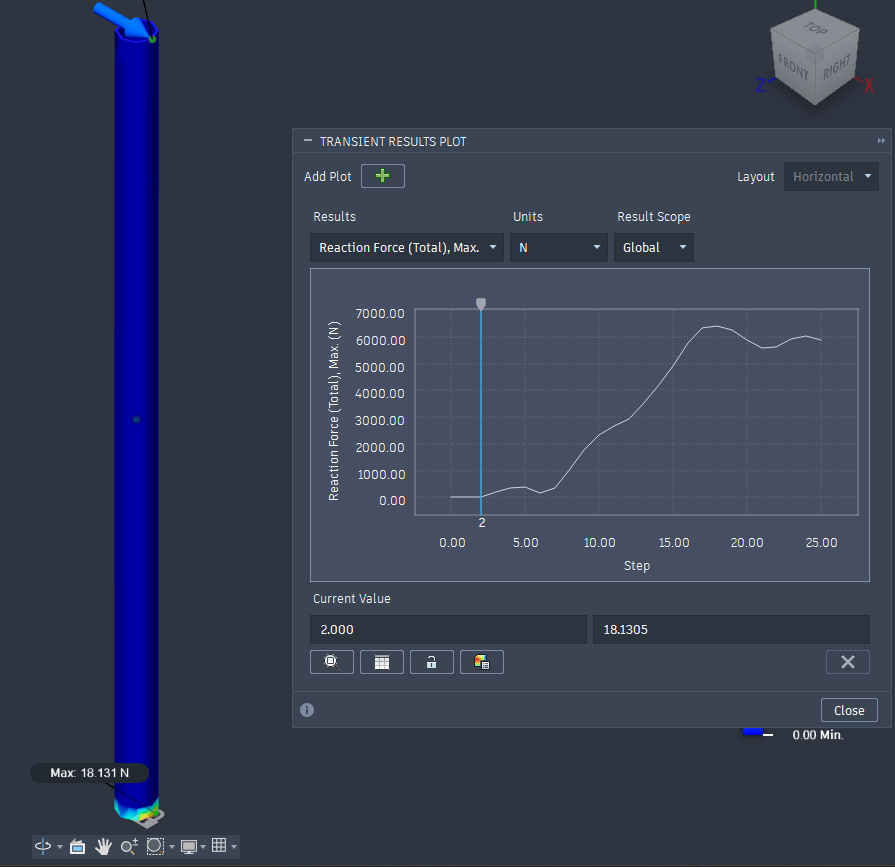Viewport: 895px width, 867px height.
Task: Click the green plus Add Plot button
Action: (x=382, y=176)
